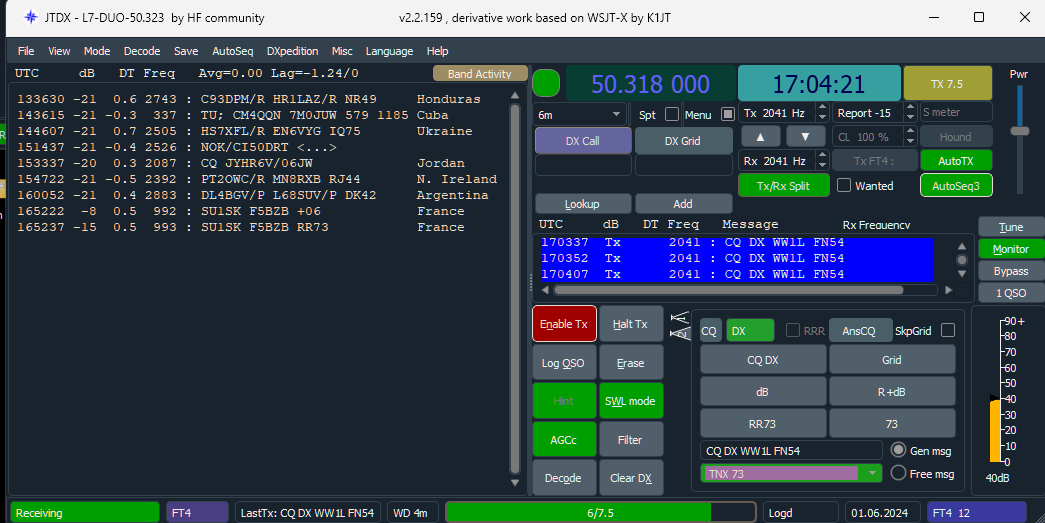Screen dimensions: 1045x523
Task: Click the AutoSeq3 button
Action: pos(956,186)
